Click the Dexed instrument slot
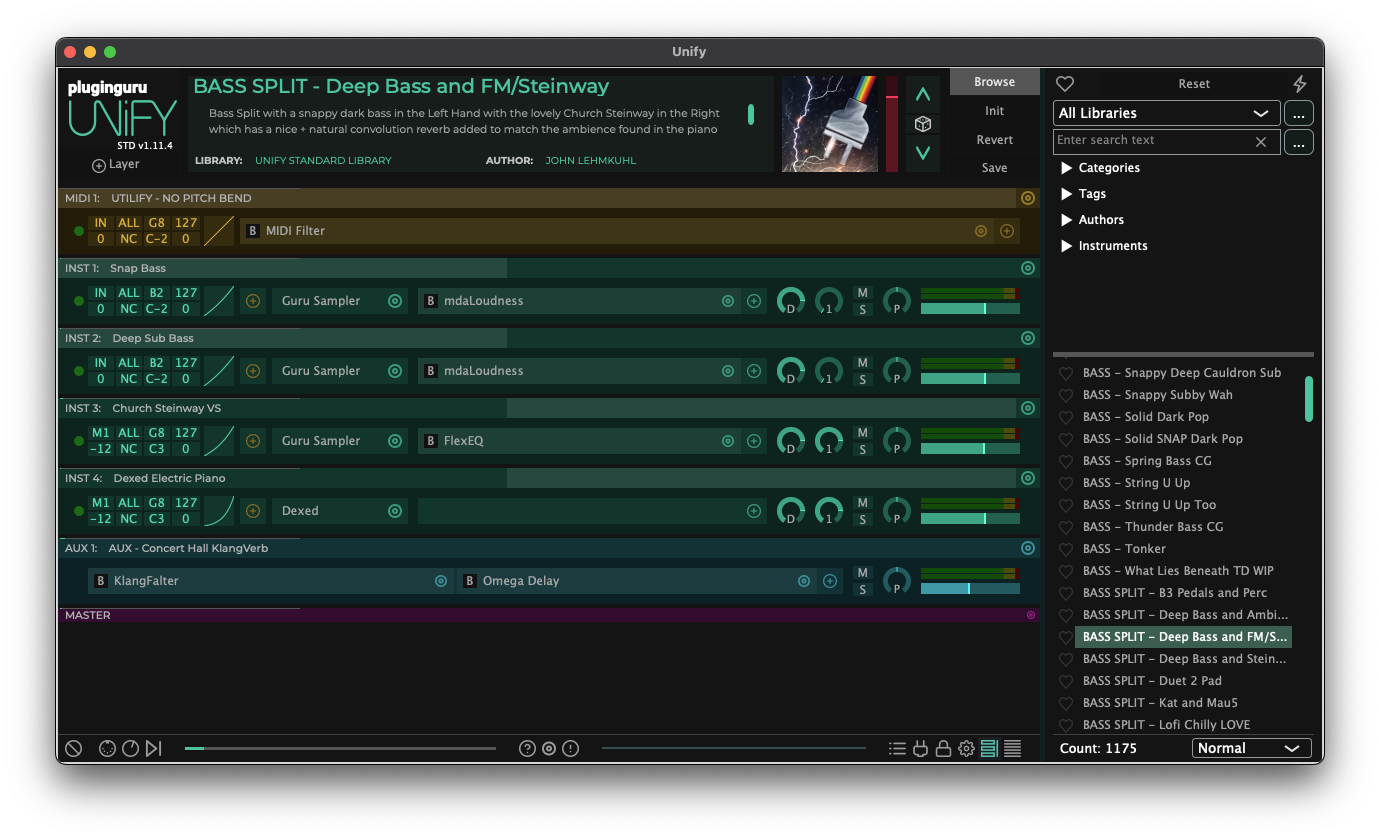Viewport: 1380px width, 838px height. point(340,511)
